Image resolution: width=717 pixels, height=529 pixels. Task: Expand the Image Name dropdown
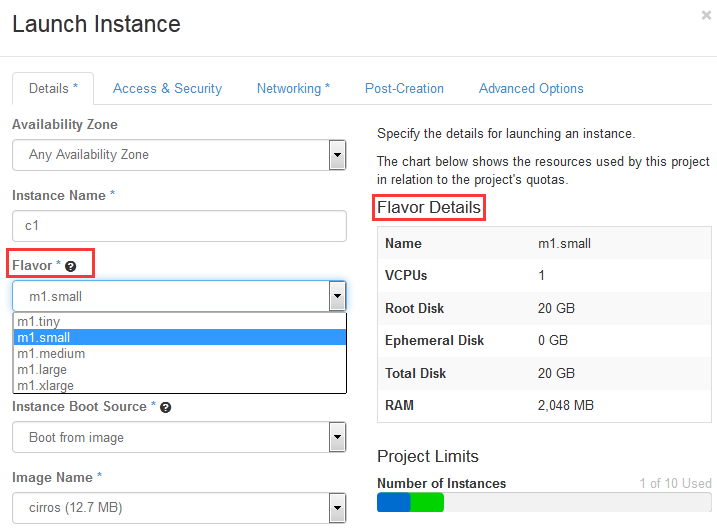click(337, 508)
